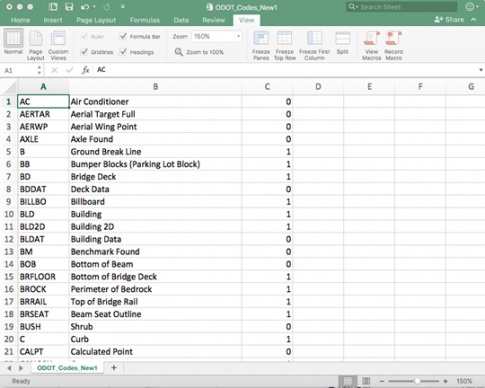
Task: Click the zoom slider handle in status bar
Action: click(x=417, y=381)
